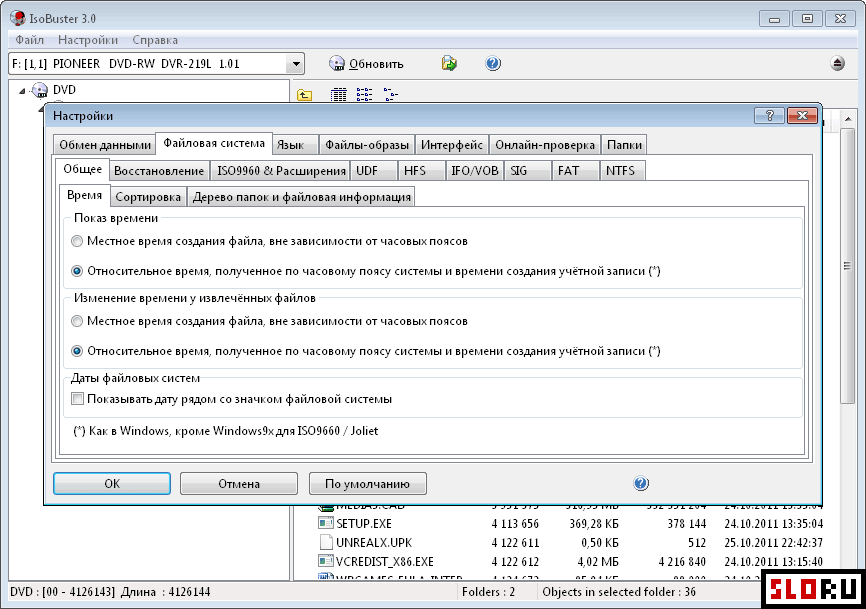Click LBA value 4 113 656

515,523
